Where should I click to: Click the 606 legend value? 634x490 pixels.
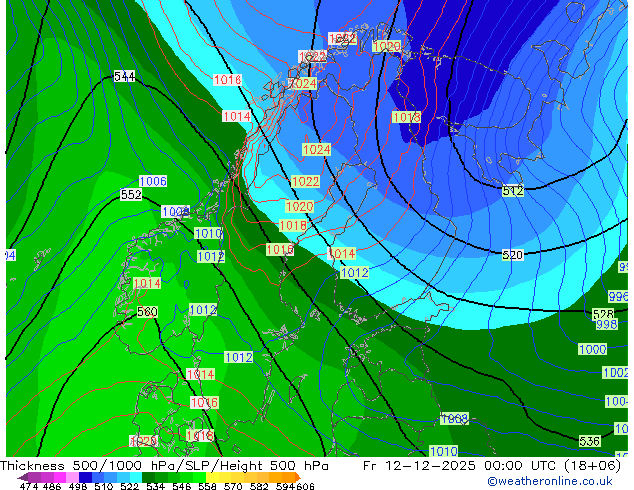point(305,486)
